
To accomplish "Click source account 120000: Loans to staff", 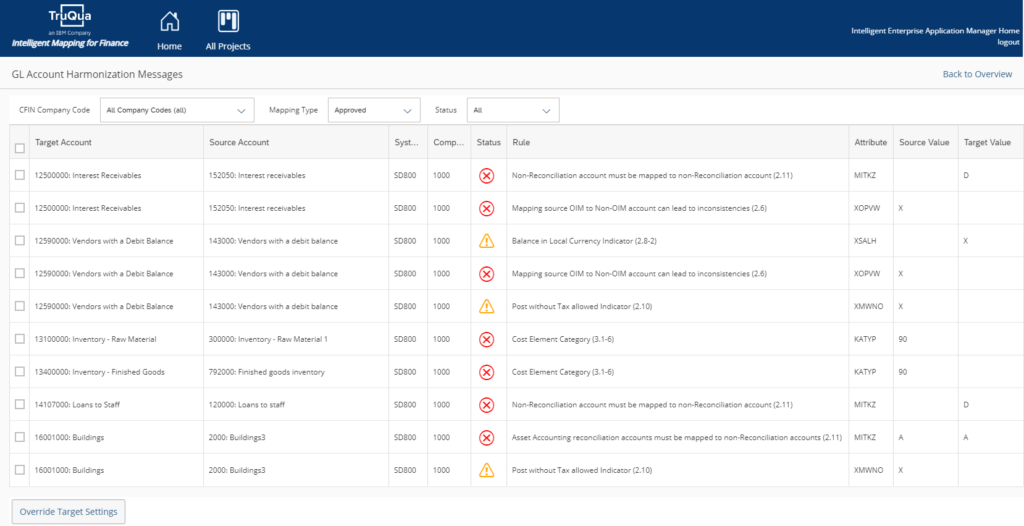I will pyautogui.click(x=247, y=404).
